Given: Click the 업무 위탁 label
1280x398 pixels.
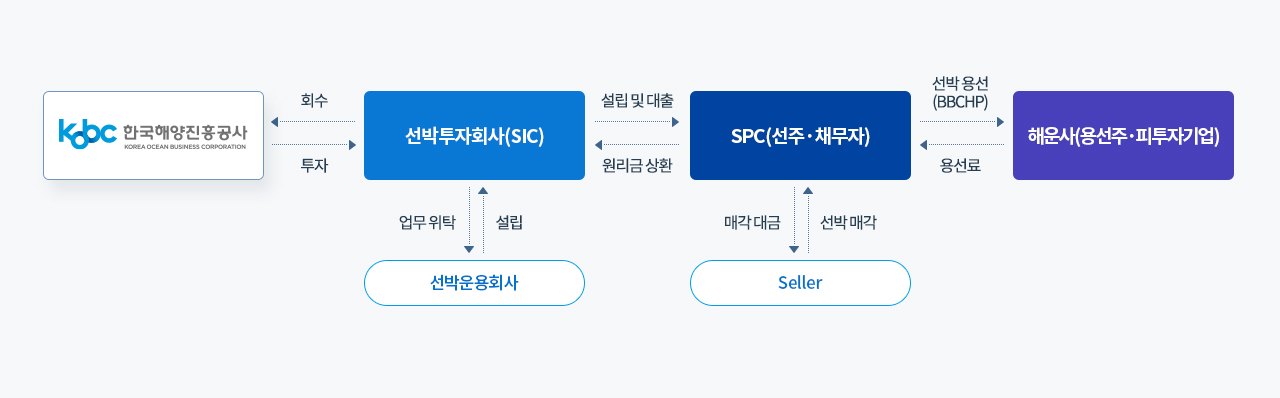Looking at the screenshot, I should pos(427,222).
